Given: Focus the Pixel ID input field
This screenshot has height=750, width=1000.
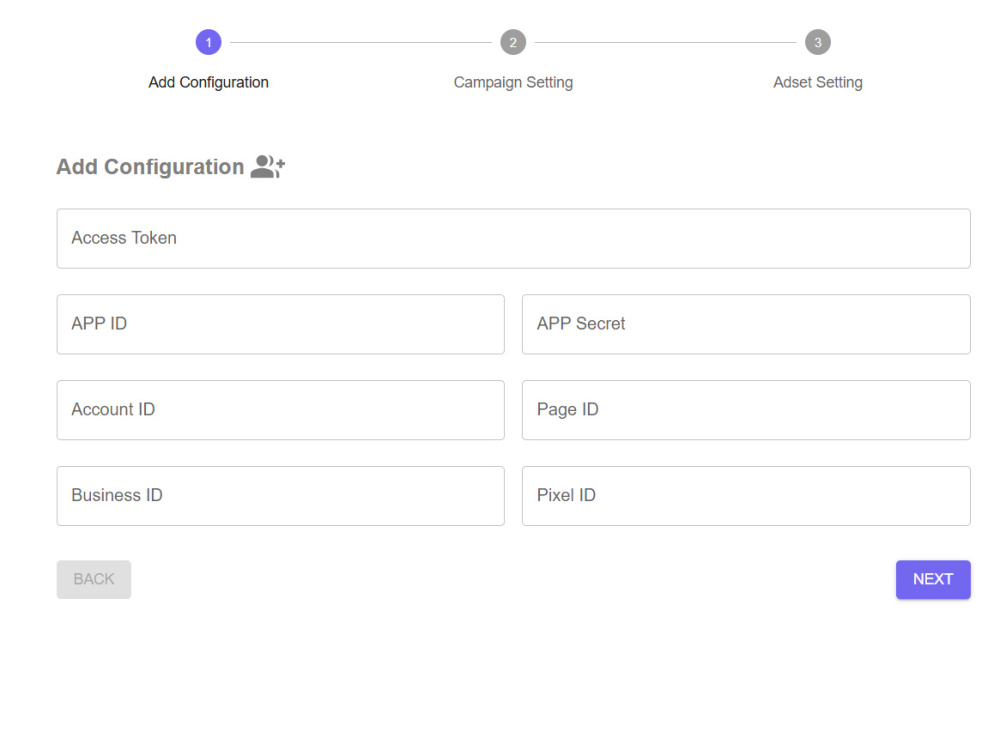Looking at the screenshot, I should coord(746,496).
